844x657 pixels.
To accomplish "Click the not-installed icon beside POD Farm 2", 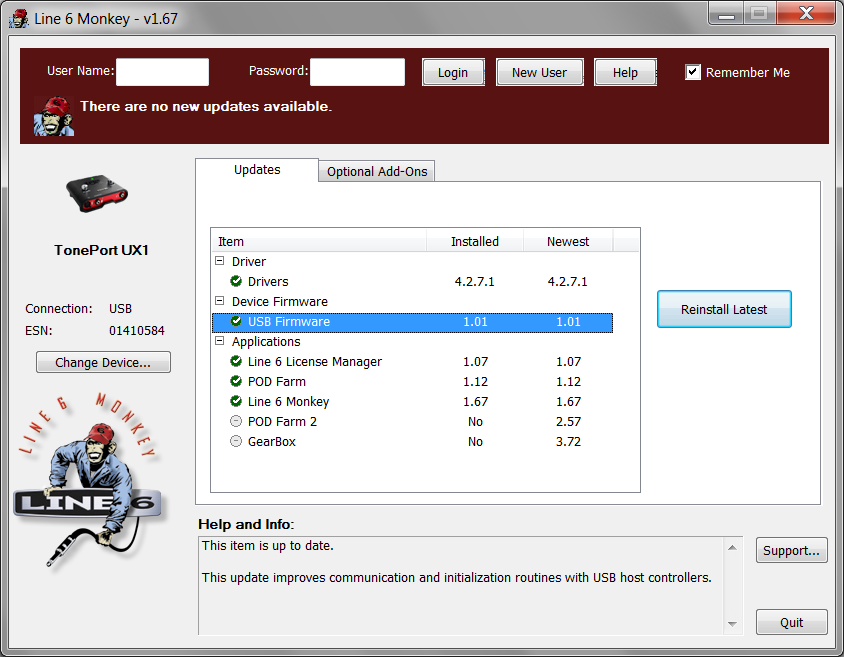I will tap(236, 421).
